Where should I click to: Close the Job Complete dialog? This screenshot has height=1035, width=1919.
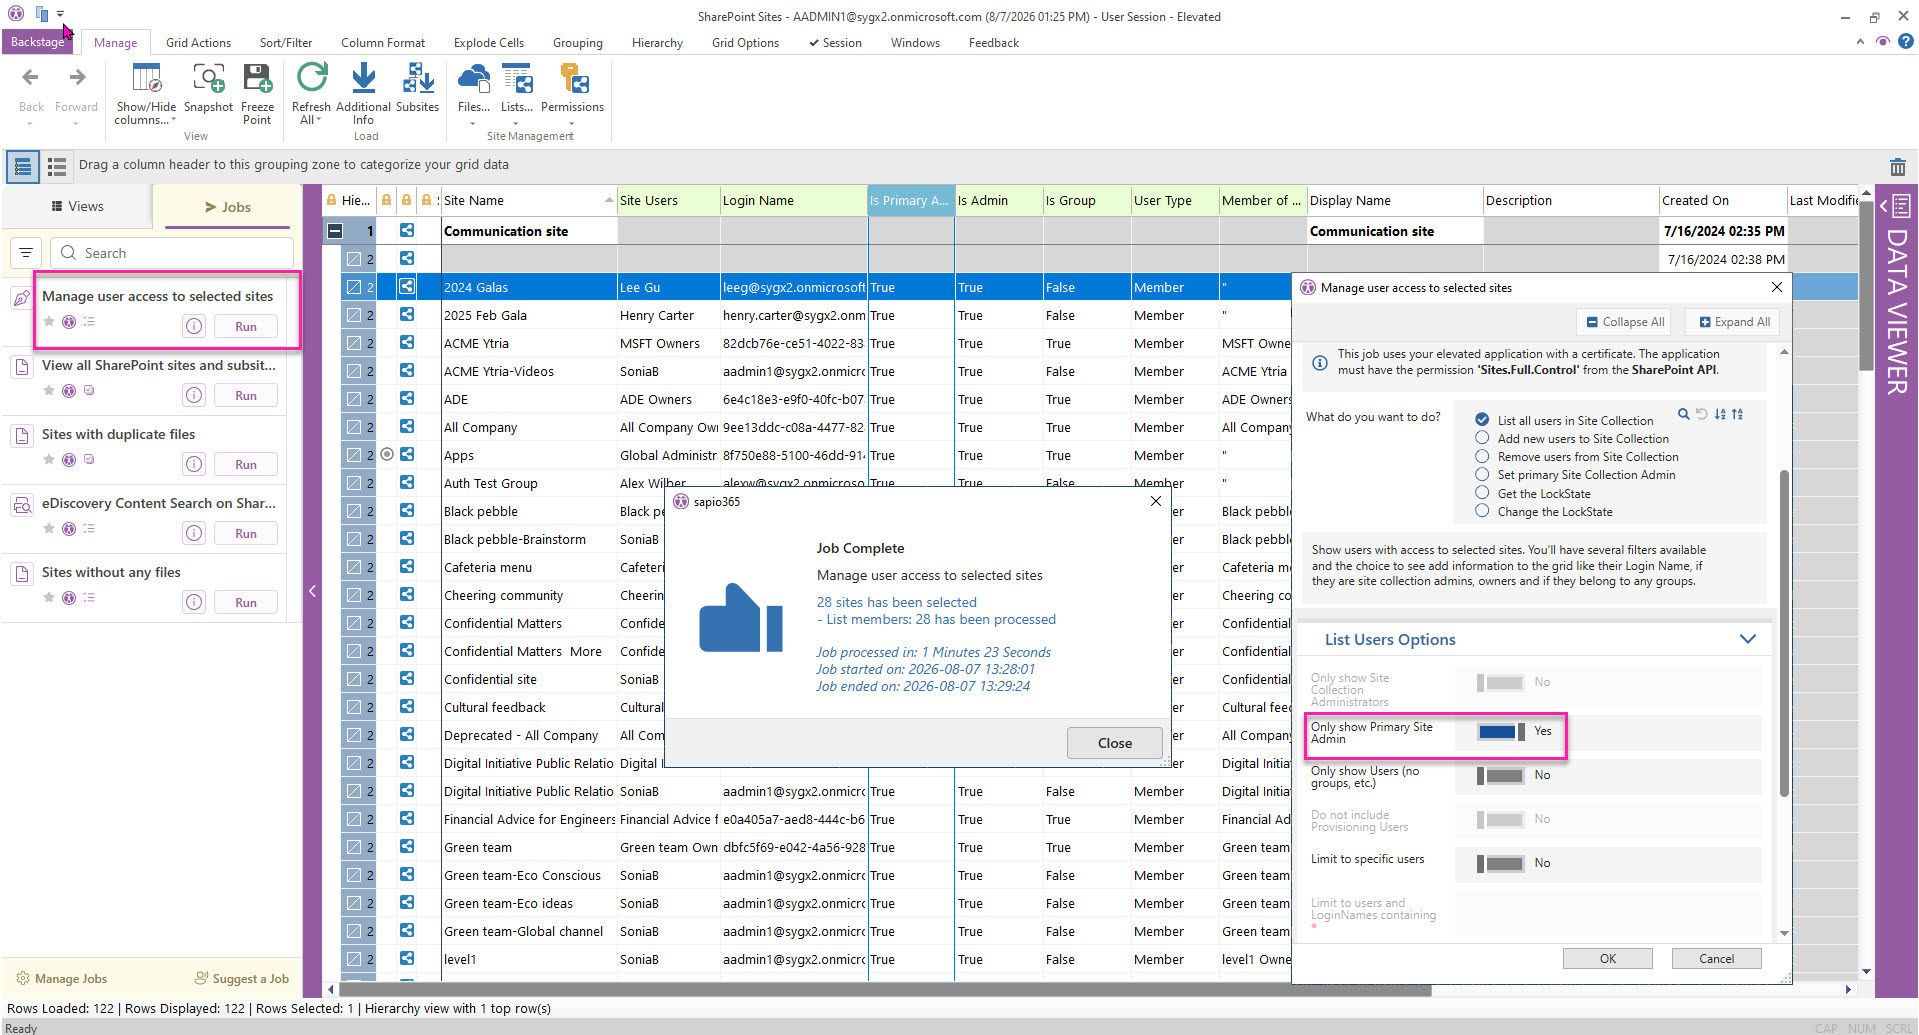tap(1114, 743)
